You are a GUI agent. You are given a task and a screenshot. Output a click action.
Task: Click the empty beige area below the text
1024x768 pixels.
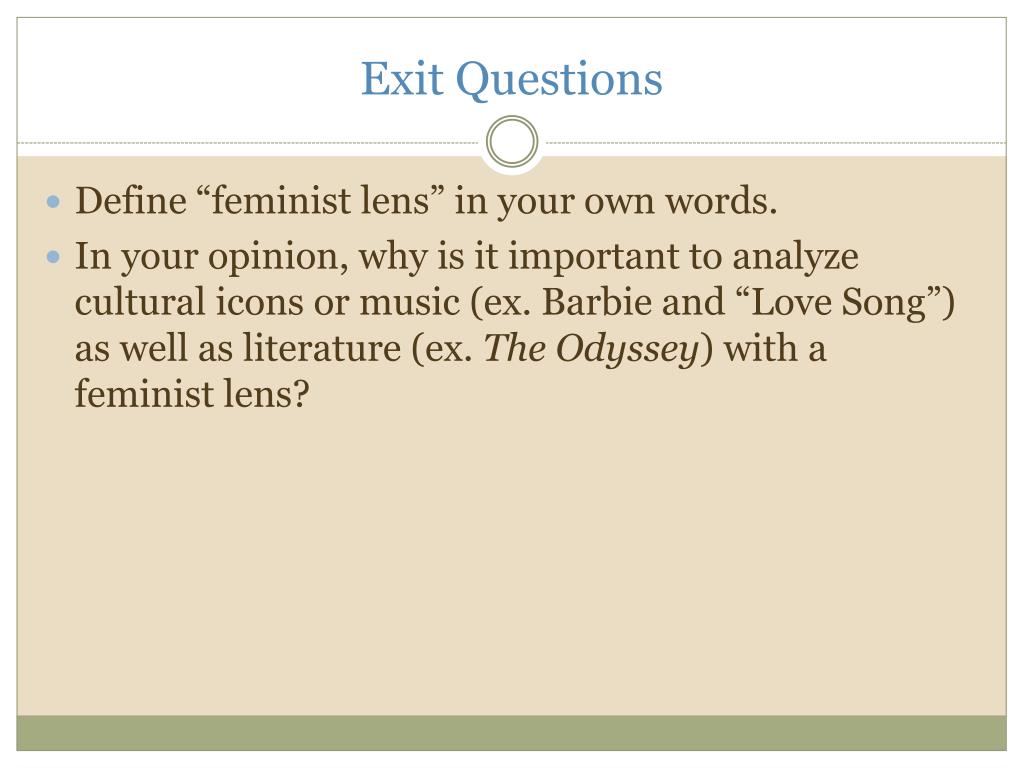point(512,562)
